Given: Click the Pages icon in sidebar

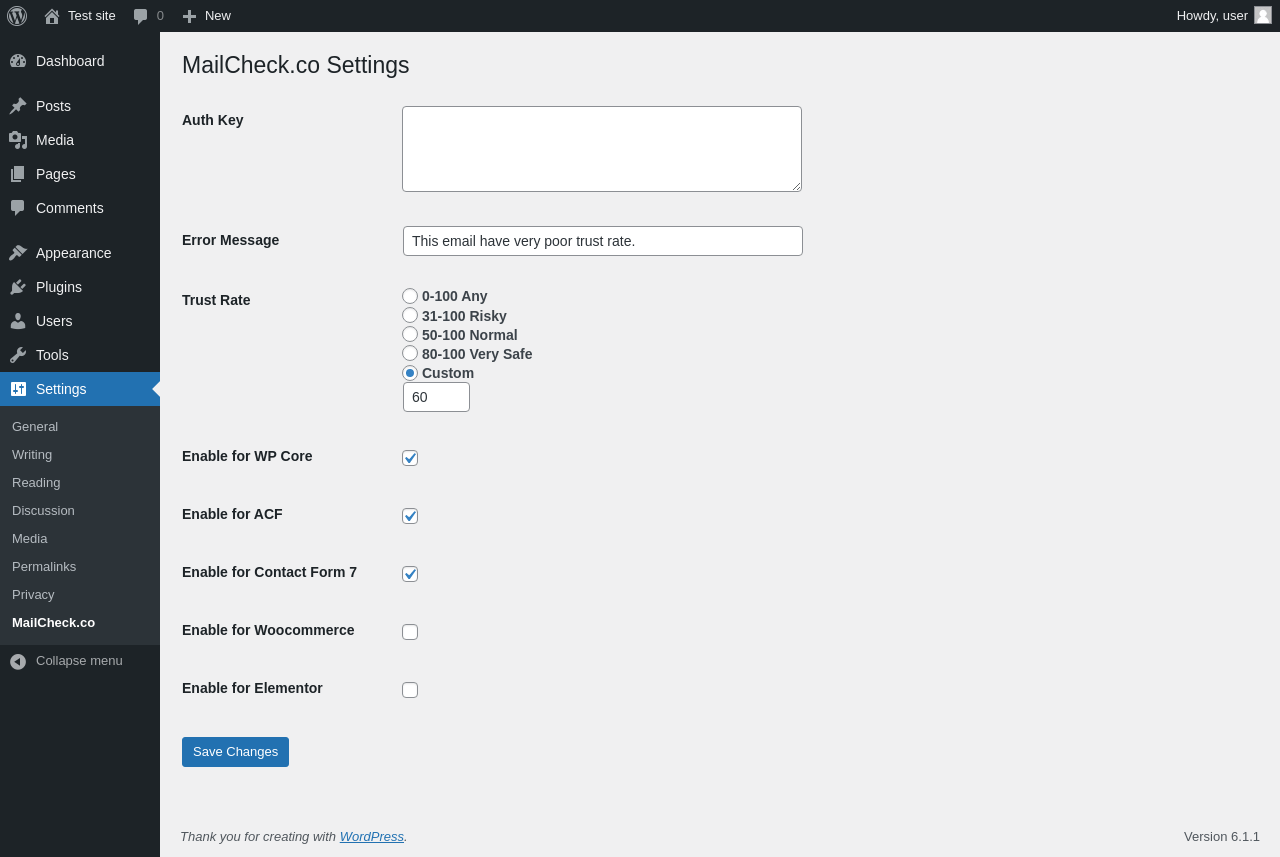Looking at the screenshot, I should [18, 174].
